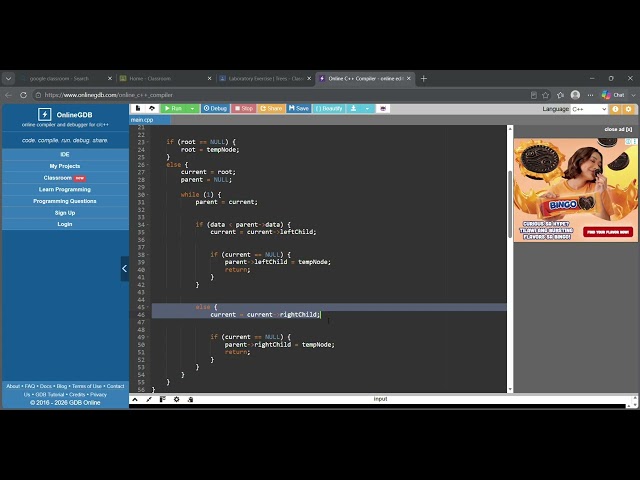The height and width of the screenshot is (480, 640).
Task: Click the console expand diagonal arrow icon
Action: [x=149, y=399]
